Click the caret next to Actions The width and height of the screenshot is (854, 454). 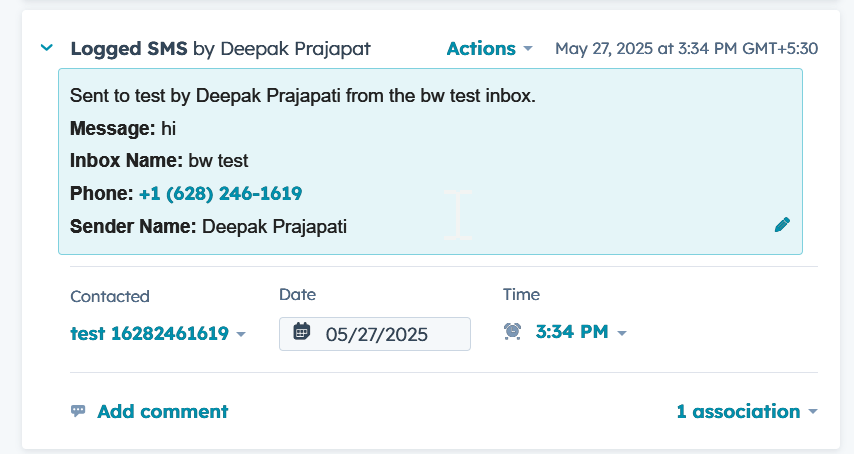tap(527, 49)
